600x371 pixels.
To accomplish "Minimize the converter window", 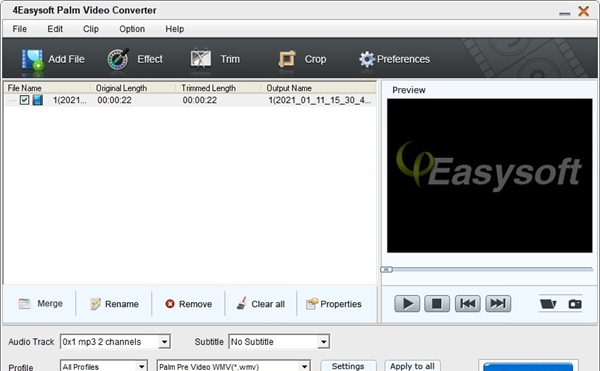I will point(564,14).
